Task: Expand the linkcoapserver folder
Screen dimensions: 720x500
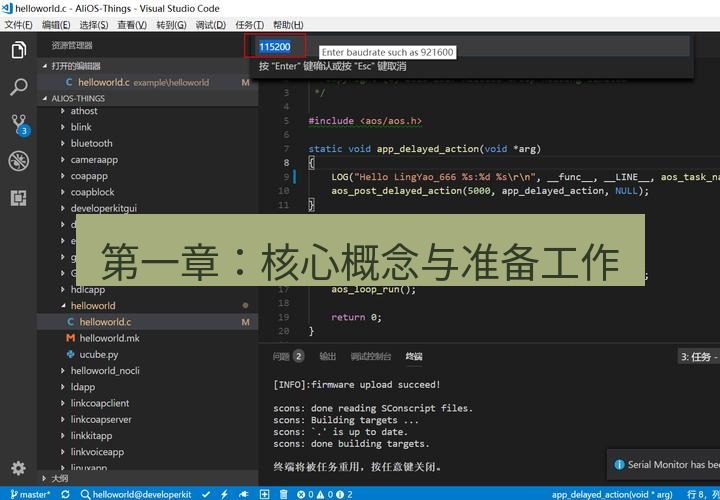Action: click(x=101, y=419)
